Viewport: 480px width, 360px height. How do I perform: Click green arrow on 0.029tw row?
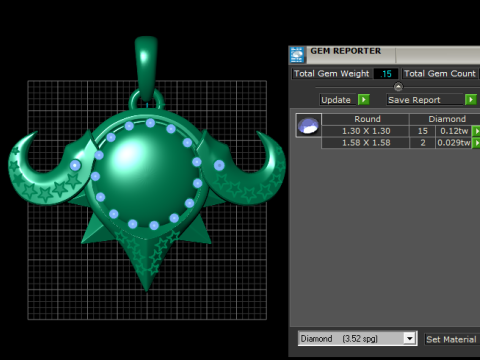coord(476,143)
